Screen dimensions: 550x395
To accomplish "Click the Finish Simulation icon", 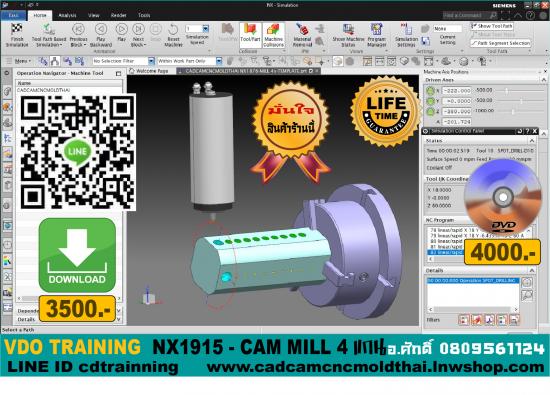I will click(x=16, y=35).
